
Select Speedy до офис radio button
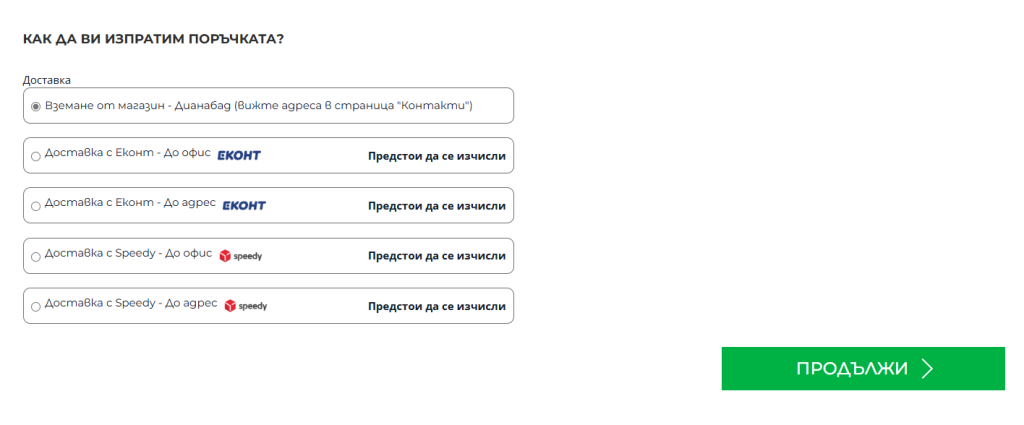point(36,257)
